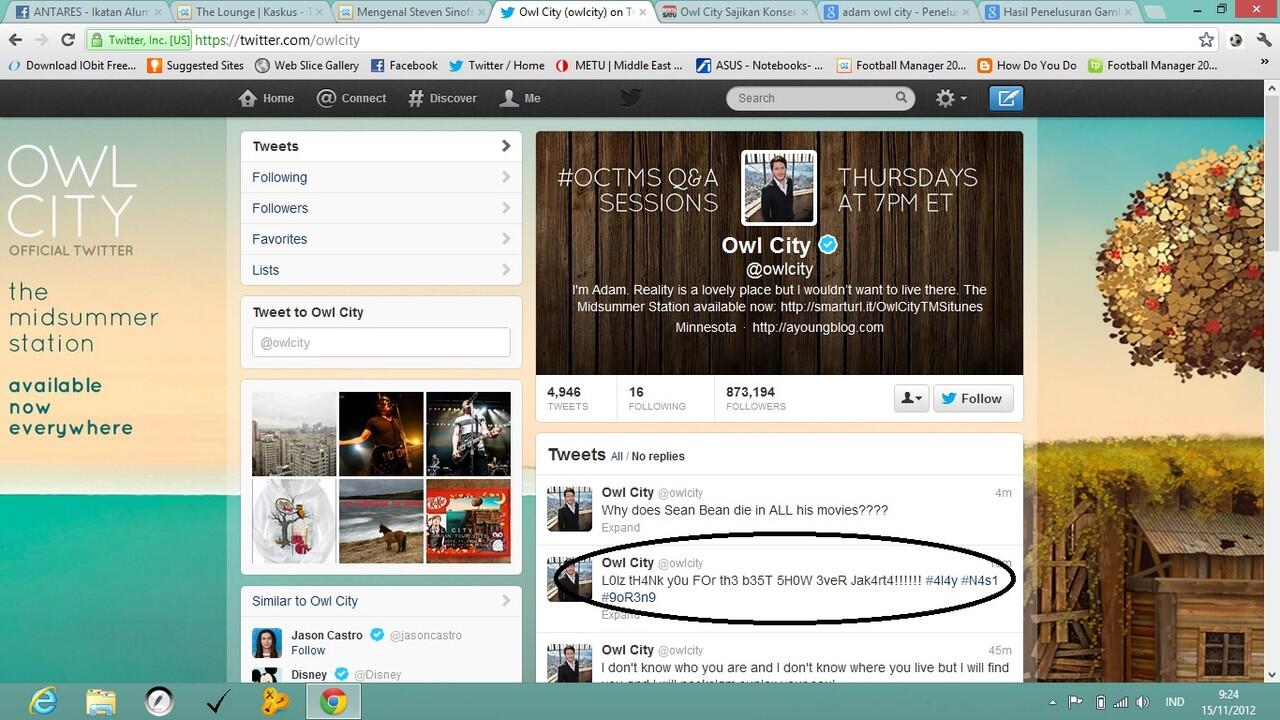The width and height of the screenshot is (1280, 720).
Task: Open the settings gear dropdown
Action: coord(950,98)
